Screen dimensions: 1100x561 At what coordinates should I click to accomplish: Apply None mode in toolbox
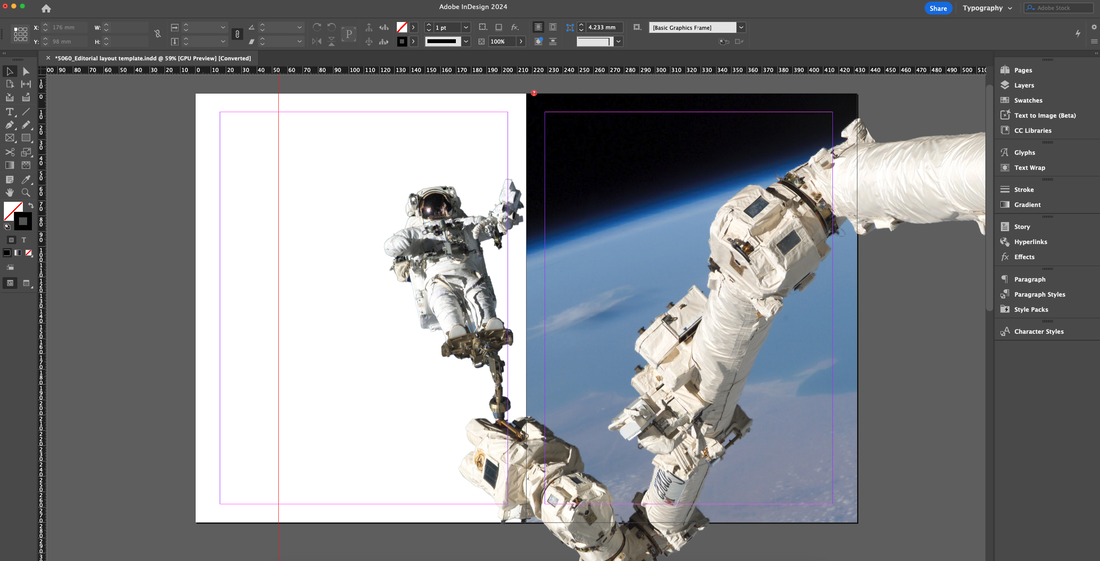tap(28, 252)
